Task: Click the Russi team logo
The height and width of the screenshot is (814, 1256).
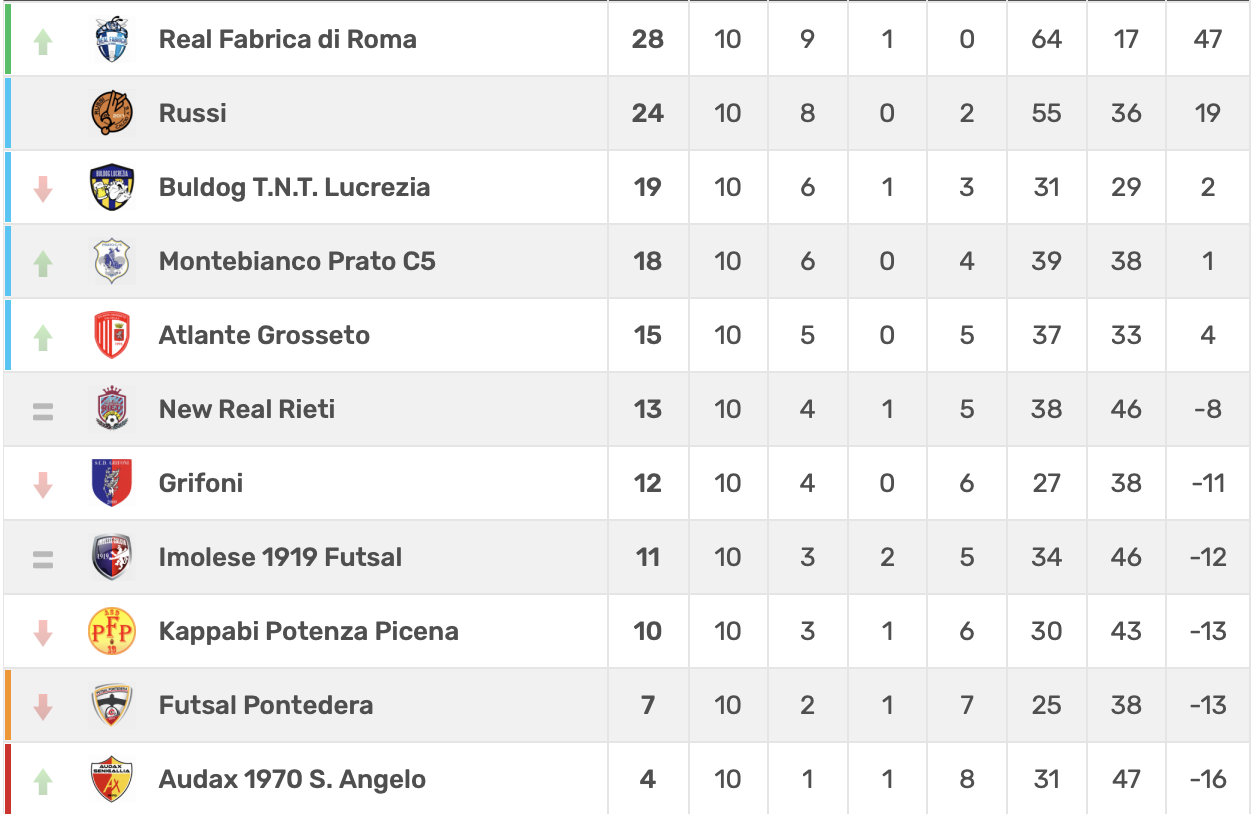Action: (x=112, y=113)
